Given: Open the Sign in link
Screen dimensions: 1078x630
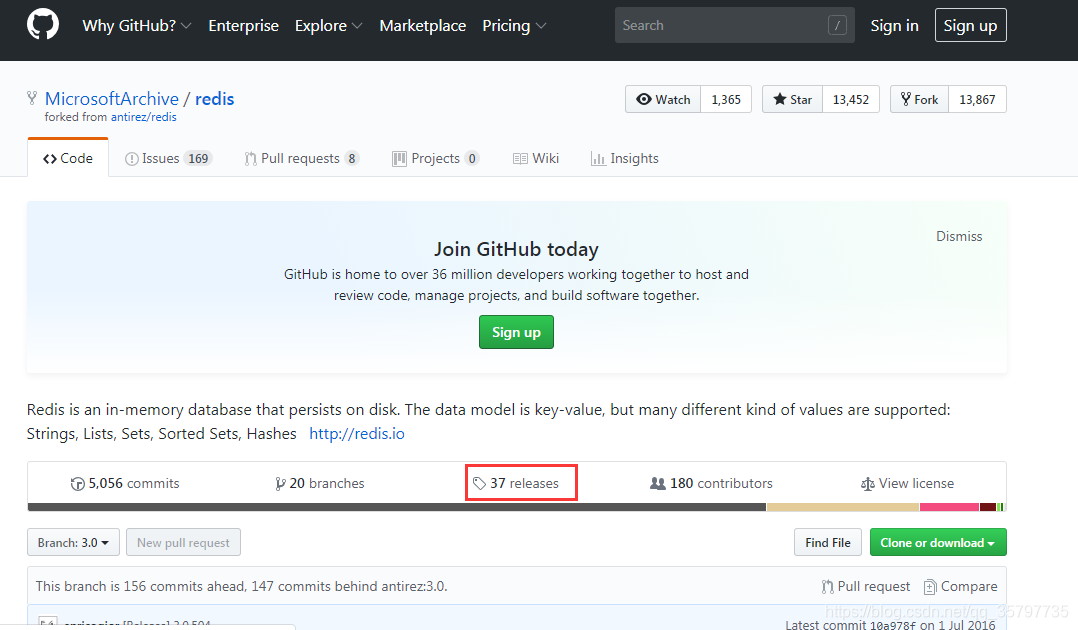Looking at the screenshot, I should [x=894, y=25].
